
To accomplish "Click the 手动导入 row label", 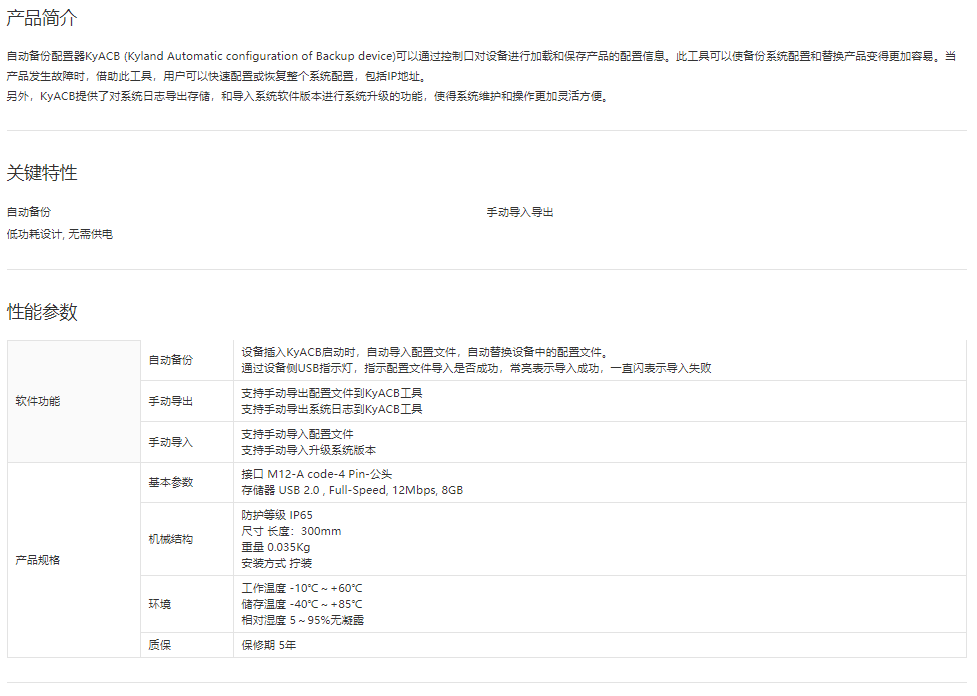I will (x=171, y=442).
